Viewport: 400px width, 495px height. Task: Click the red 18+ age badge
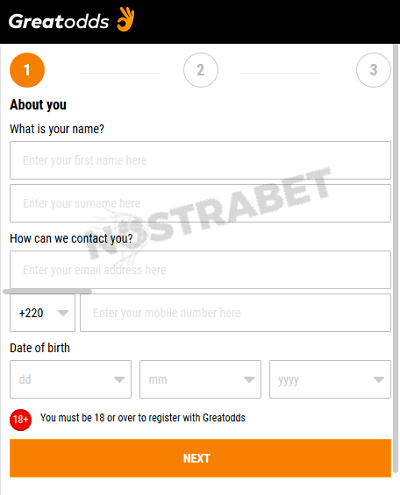tap(21, 420)
